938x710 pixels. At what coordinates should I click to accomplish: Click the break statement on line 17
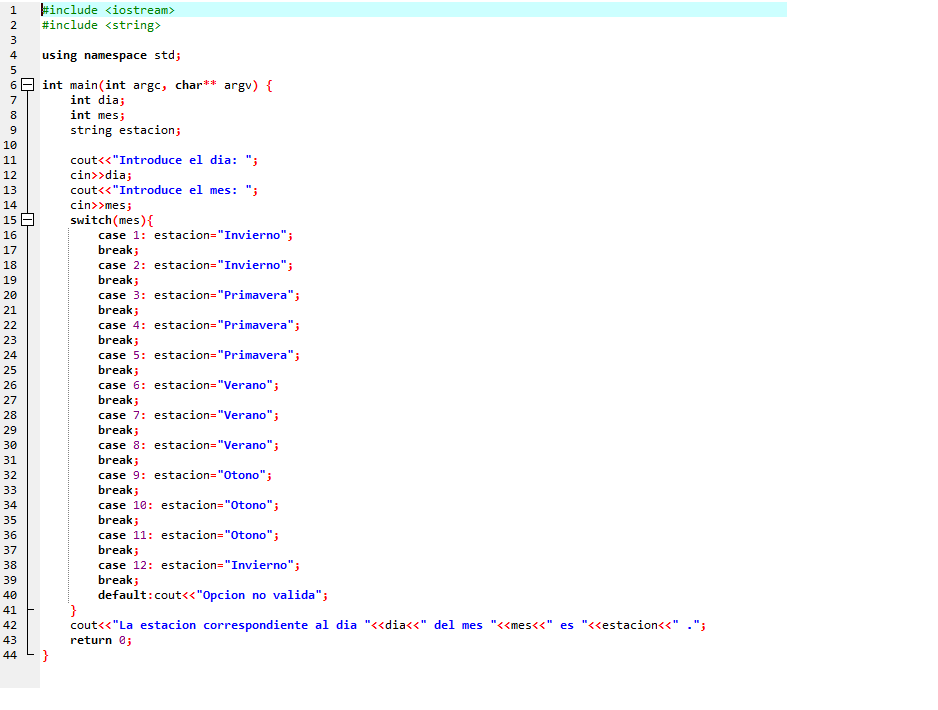pos(118,250)
